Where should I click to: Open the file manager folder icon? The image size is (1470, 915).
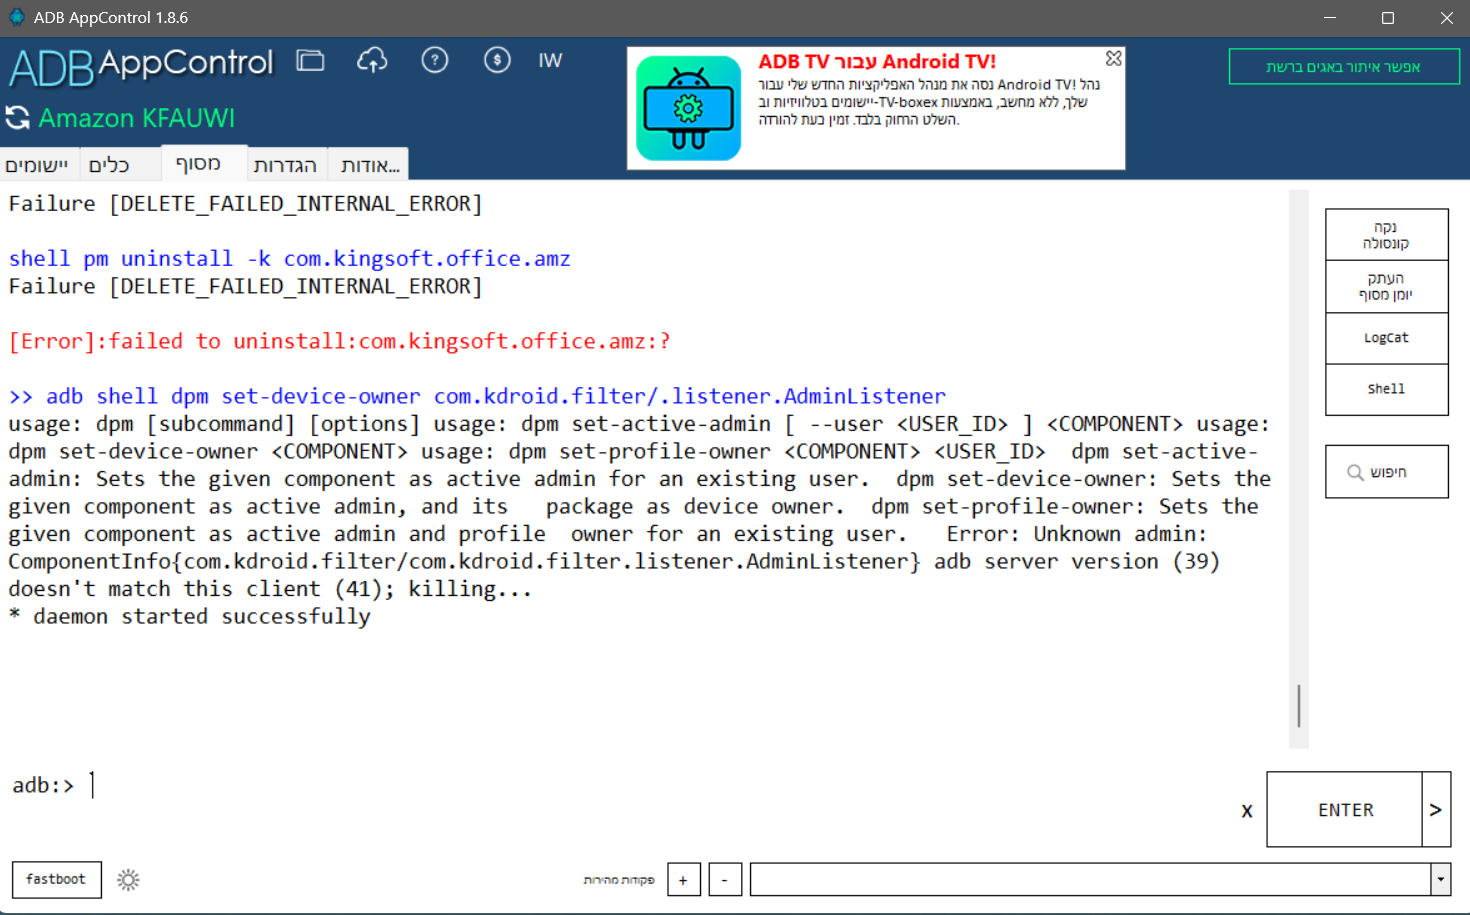click(x=310, y=61)
